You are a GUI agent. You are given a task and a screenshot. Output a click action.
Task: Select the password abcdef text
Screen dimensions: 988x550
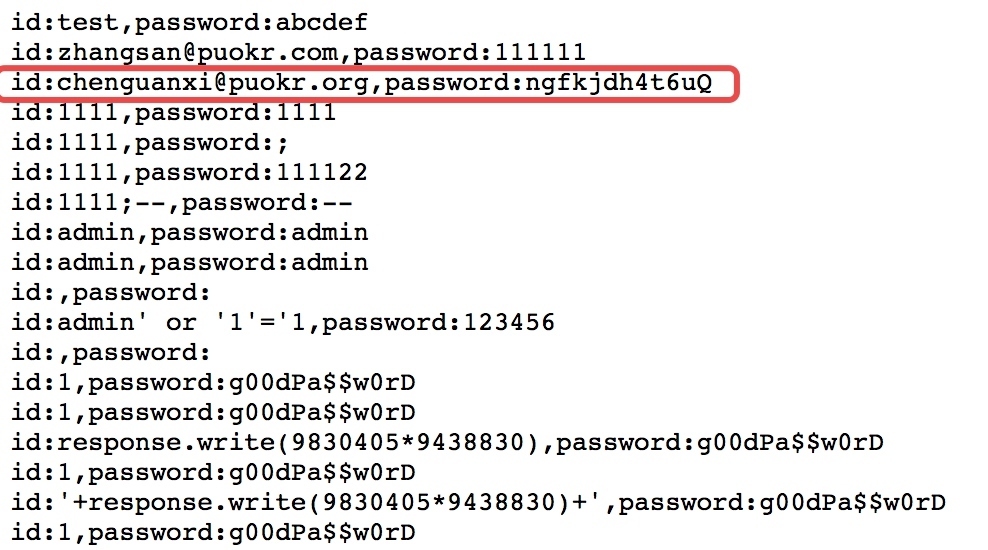(x=251, y=23)
